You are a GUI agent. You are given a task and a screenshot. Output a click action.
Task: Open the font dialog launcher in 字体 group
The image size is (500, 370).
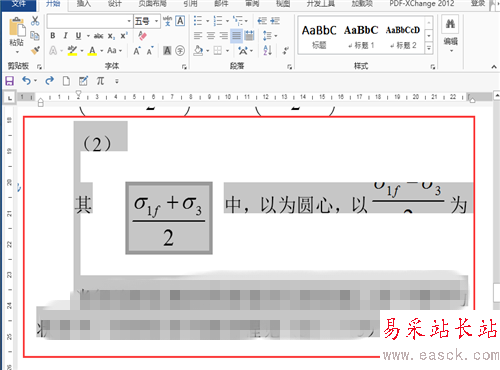point(184,67)
